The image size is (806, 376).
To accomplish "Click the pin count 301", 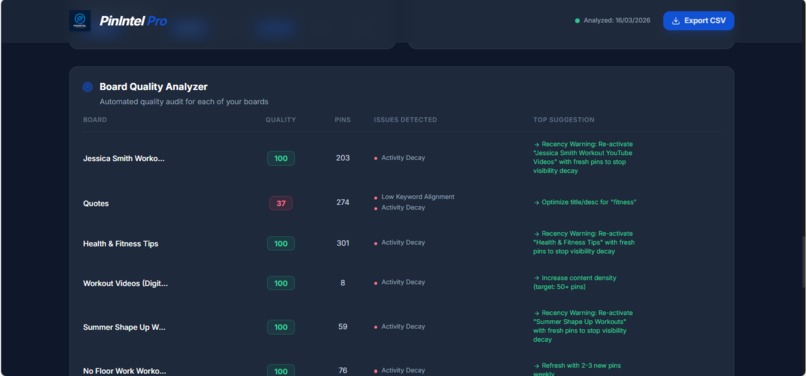I will (x=342, y=243).
